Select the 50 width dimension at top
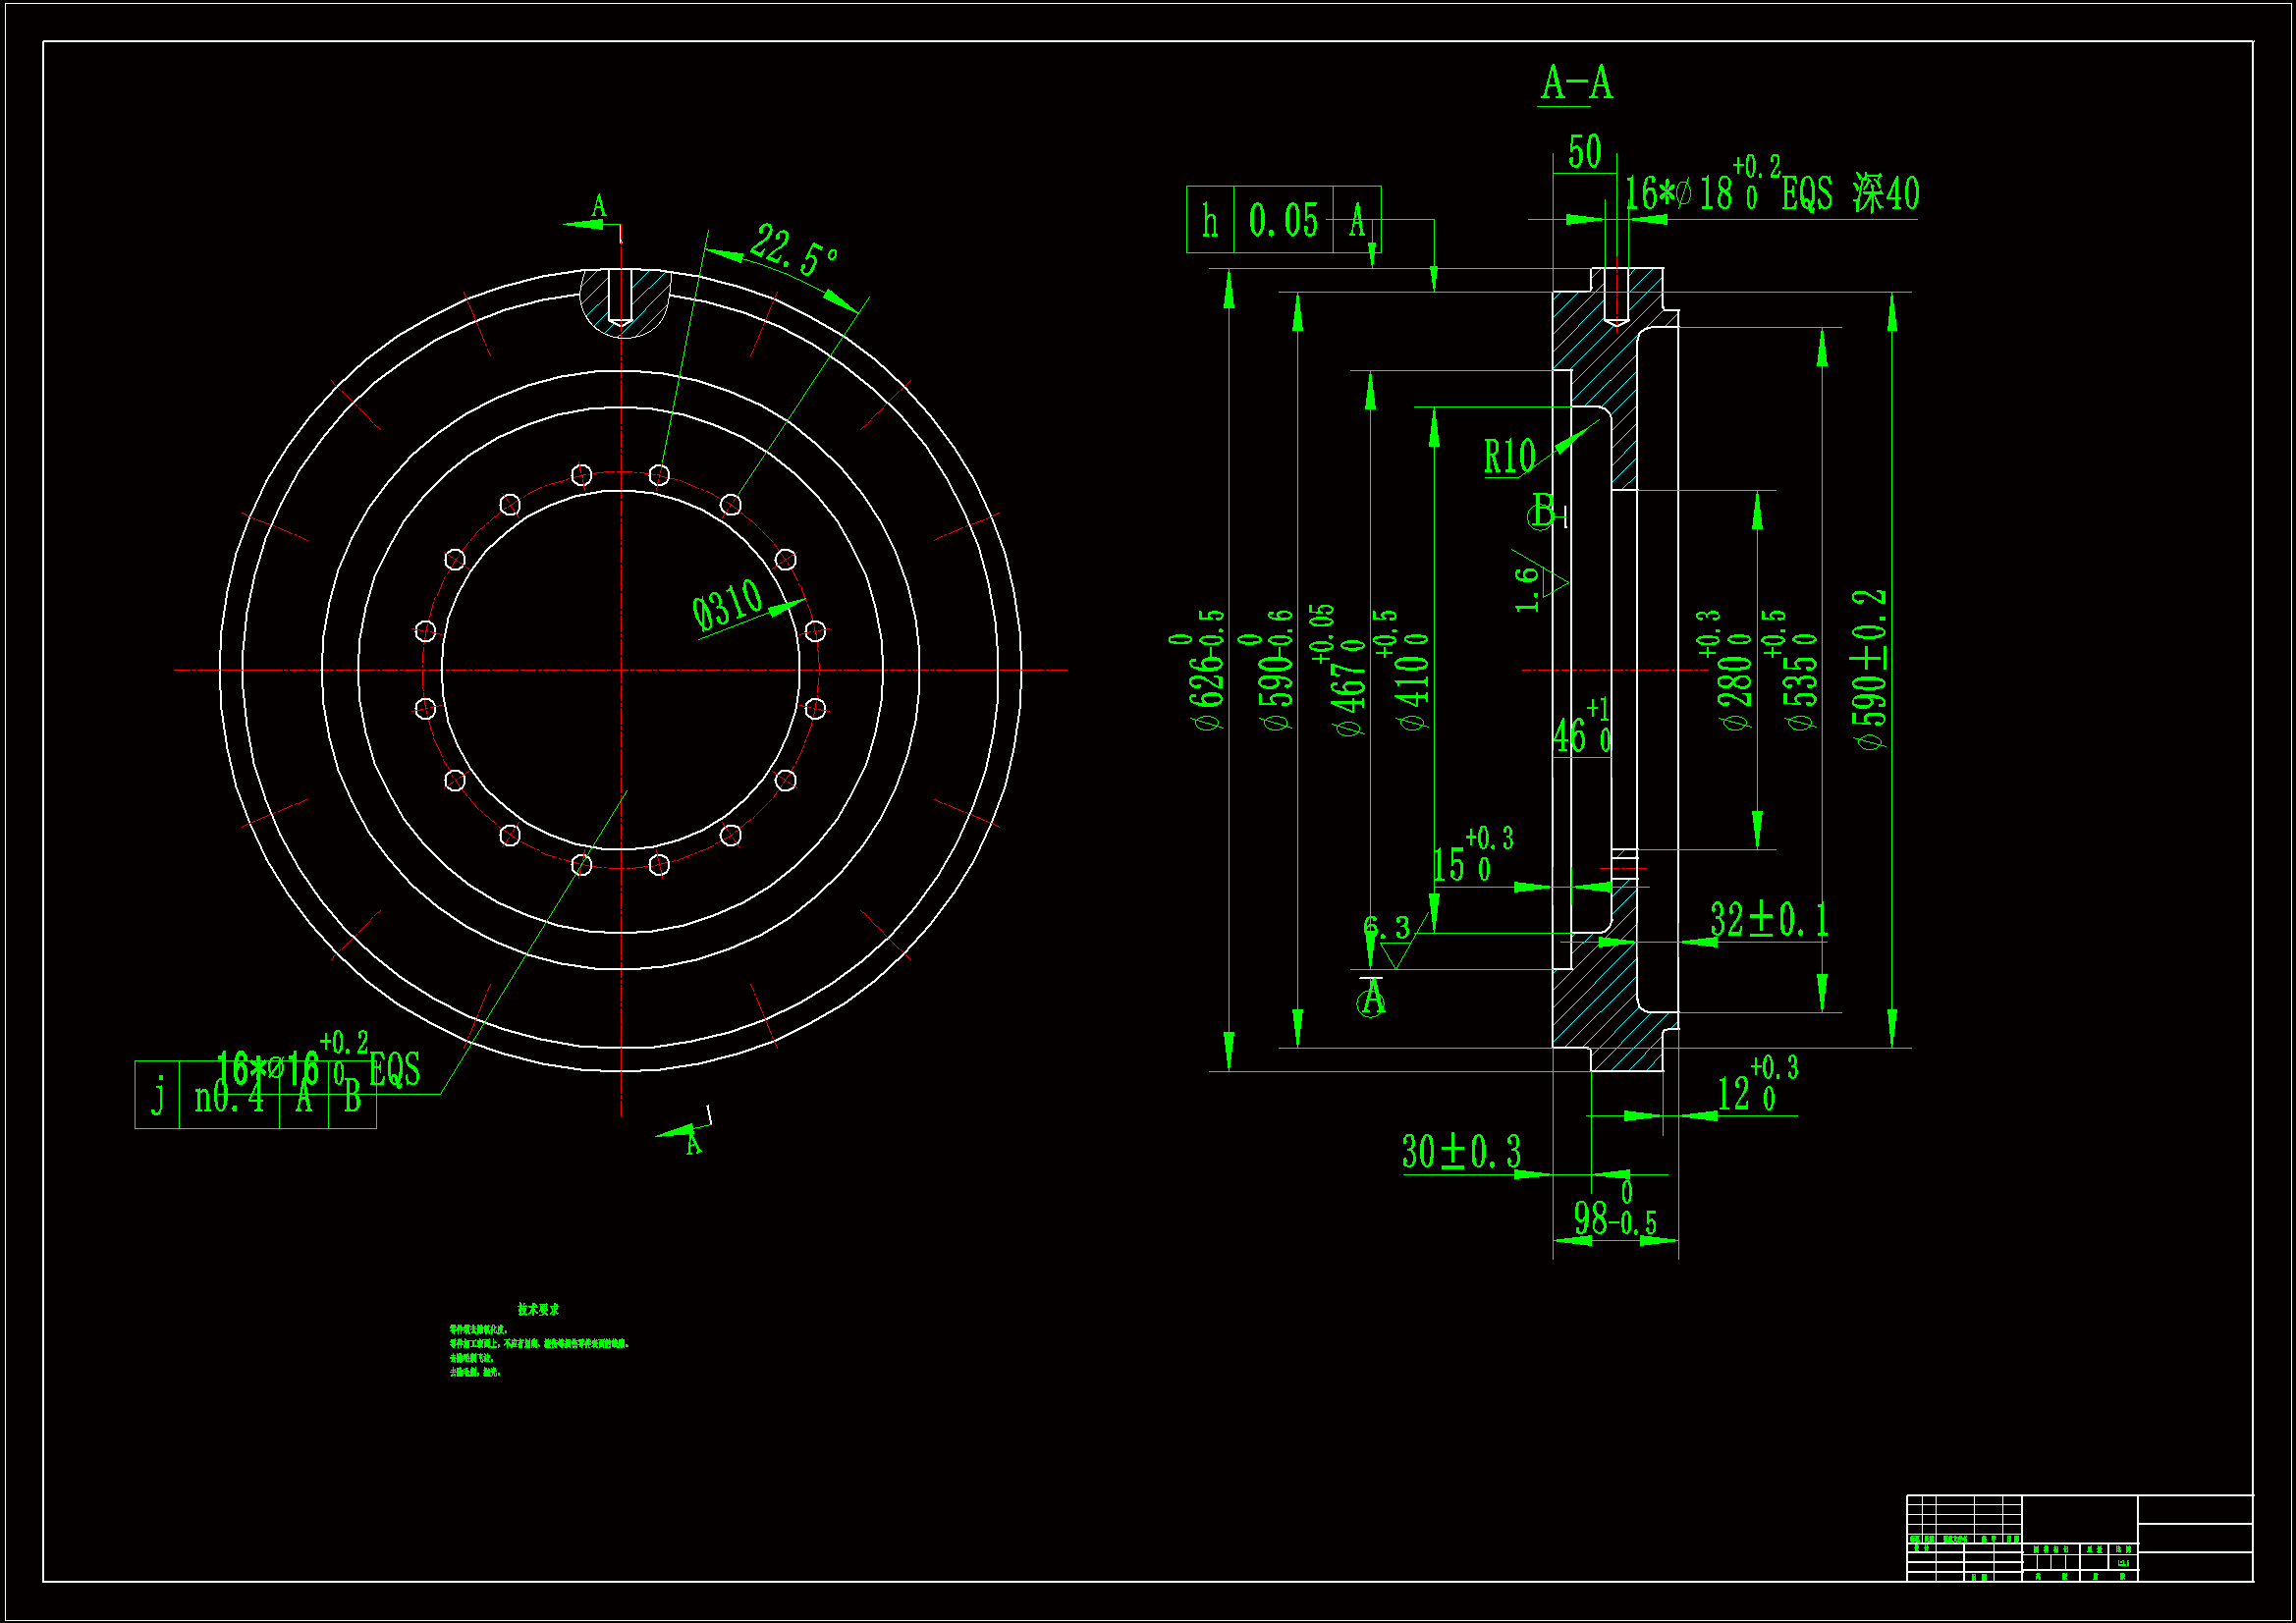Screen dimensions: 2296x1623 coord(1584,152)
